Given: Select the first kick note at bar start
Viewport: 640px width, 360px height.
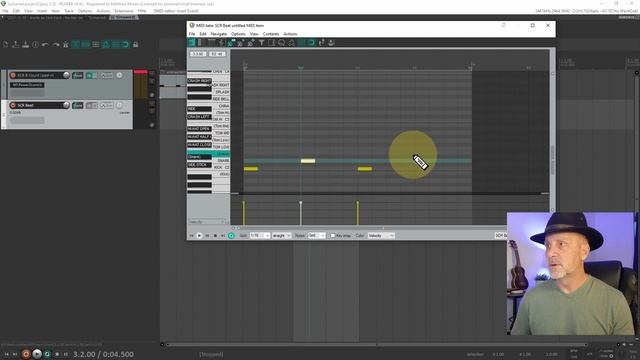Looking at the screenshot, I should [251, 169].
